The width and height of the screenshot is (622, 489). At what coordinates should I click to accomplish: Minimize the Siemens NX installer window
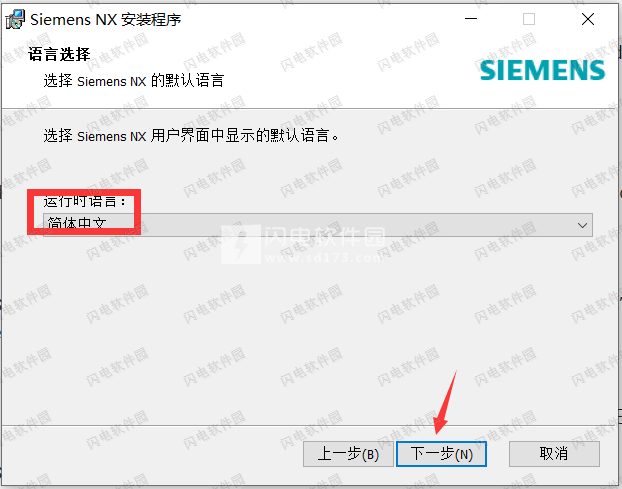471,19
